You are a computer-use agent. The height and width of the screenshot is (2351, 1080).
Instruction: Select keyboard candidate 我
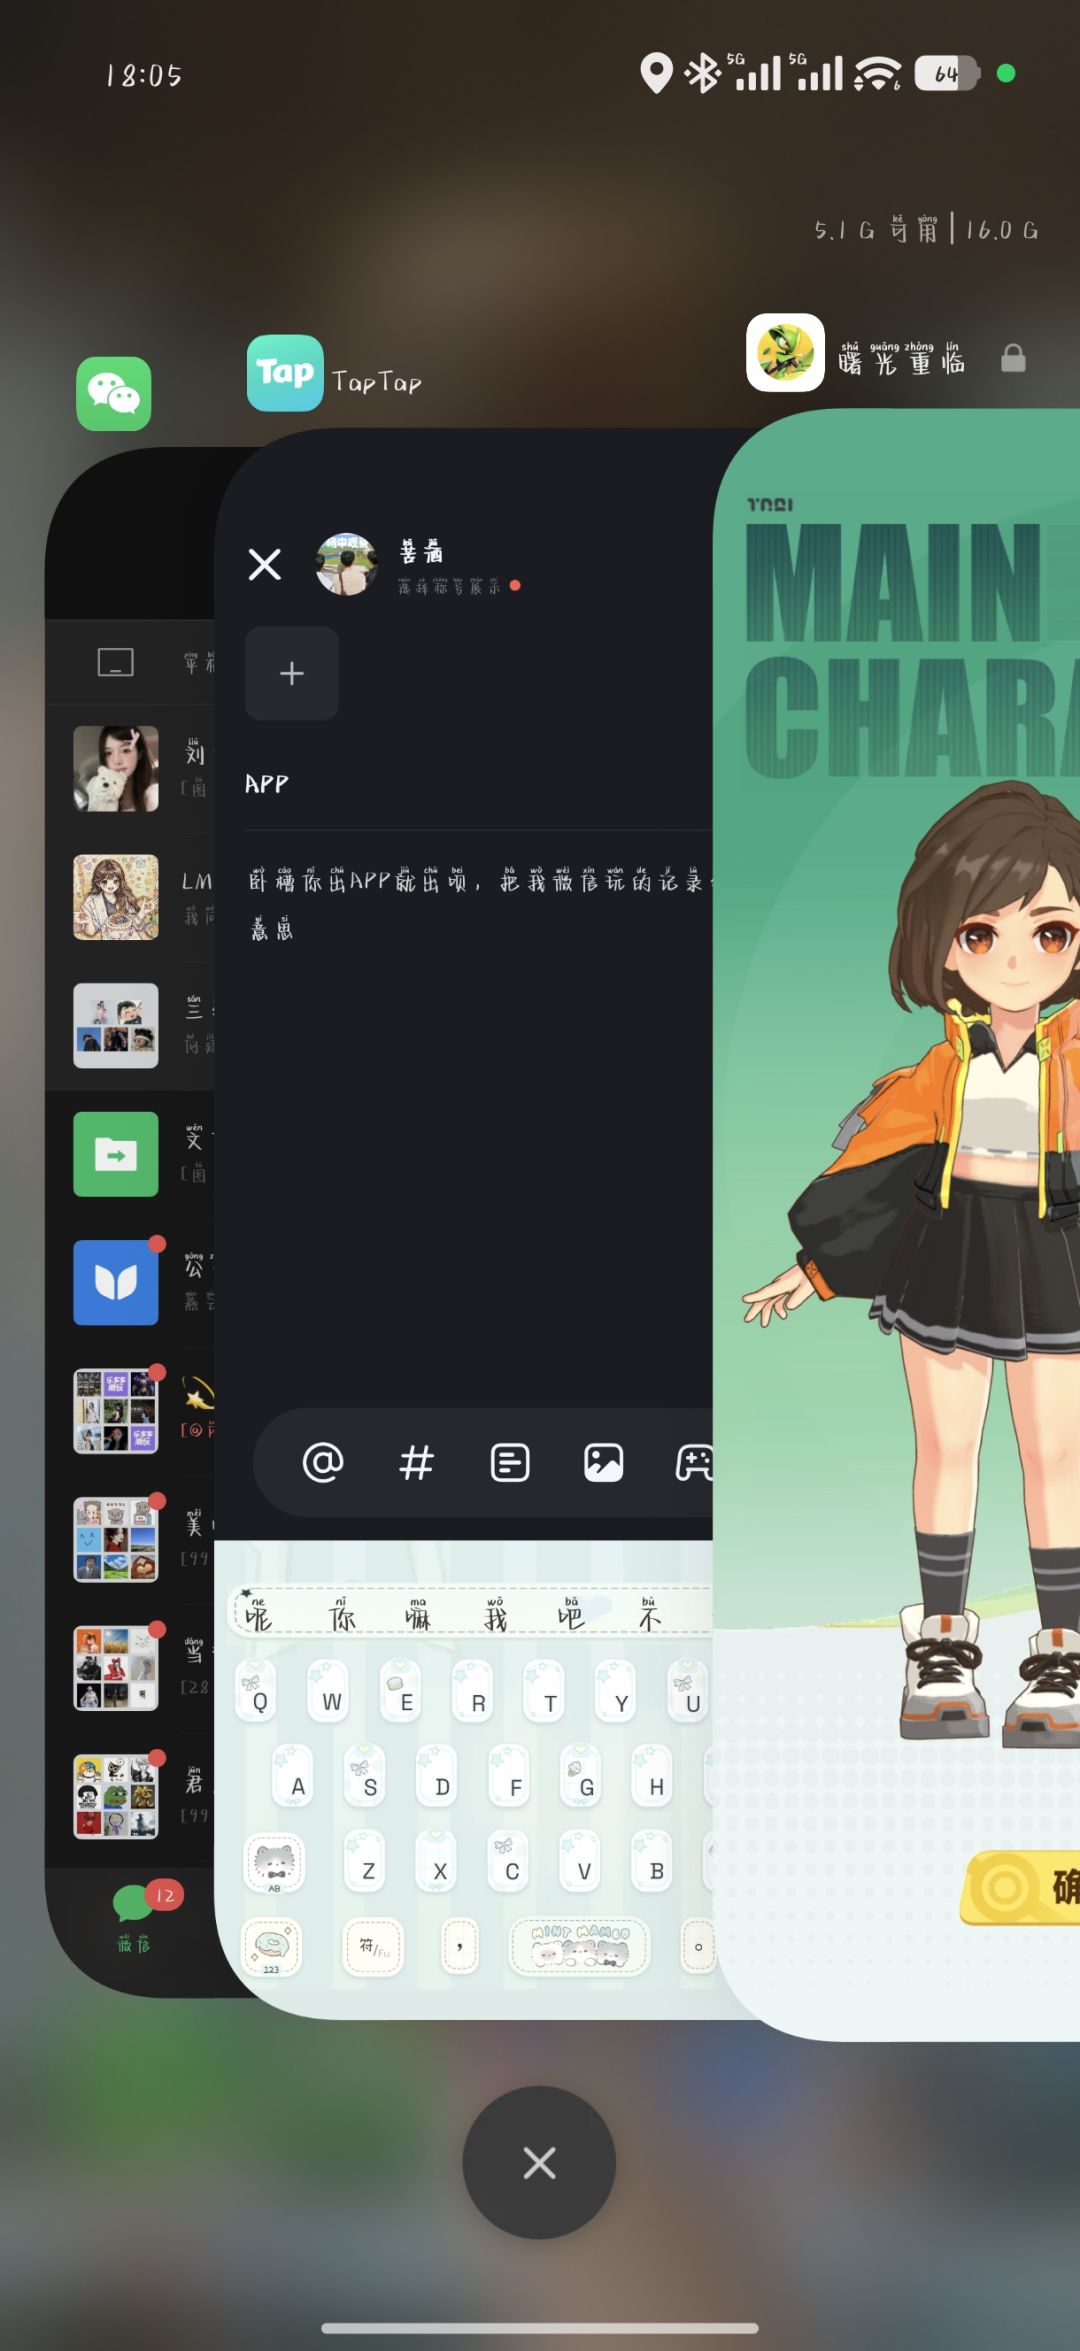tap(495, 1615)
